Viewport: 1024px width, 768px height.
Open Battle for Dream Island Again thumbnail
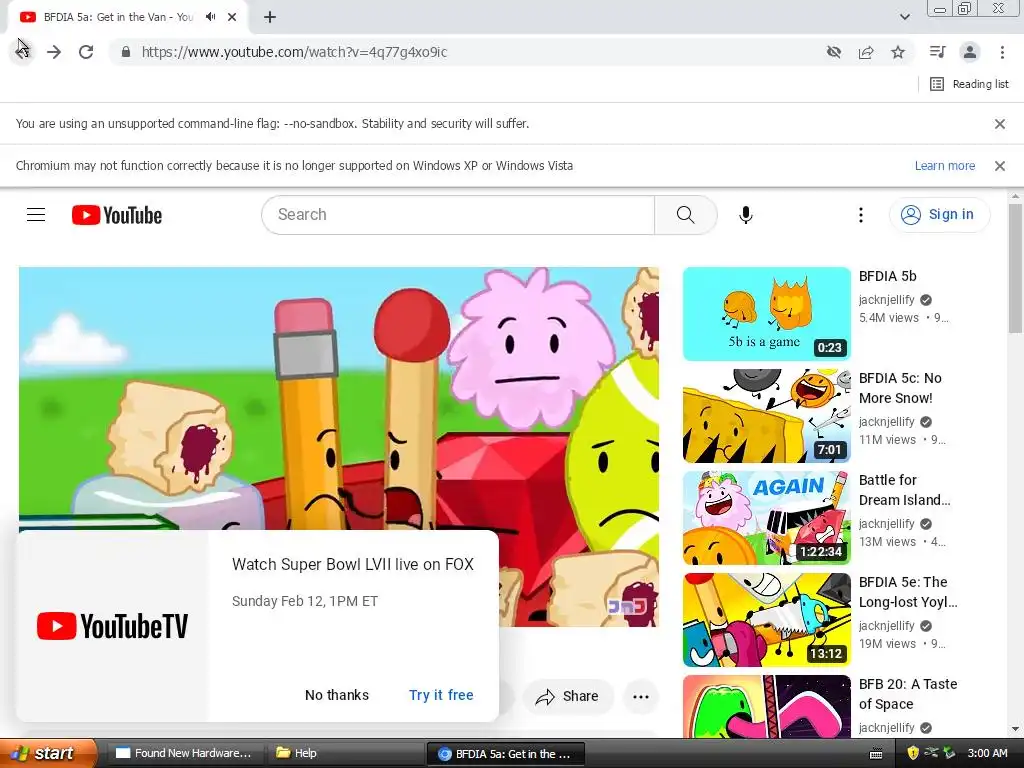(767, 518)
